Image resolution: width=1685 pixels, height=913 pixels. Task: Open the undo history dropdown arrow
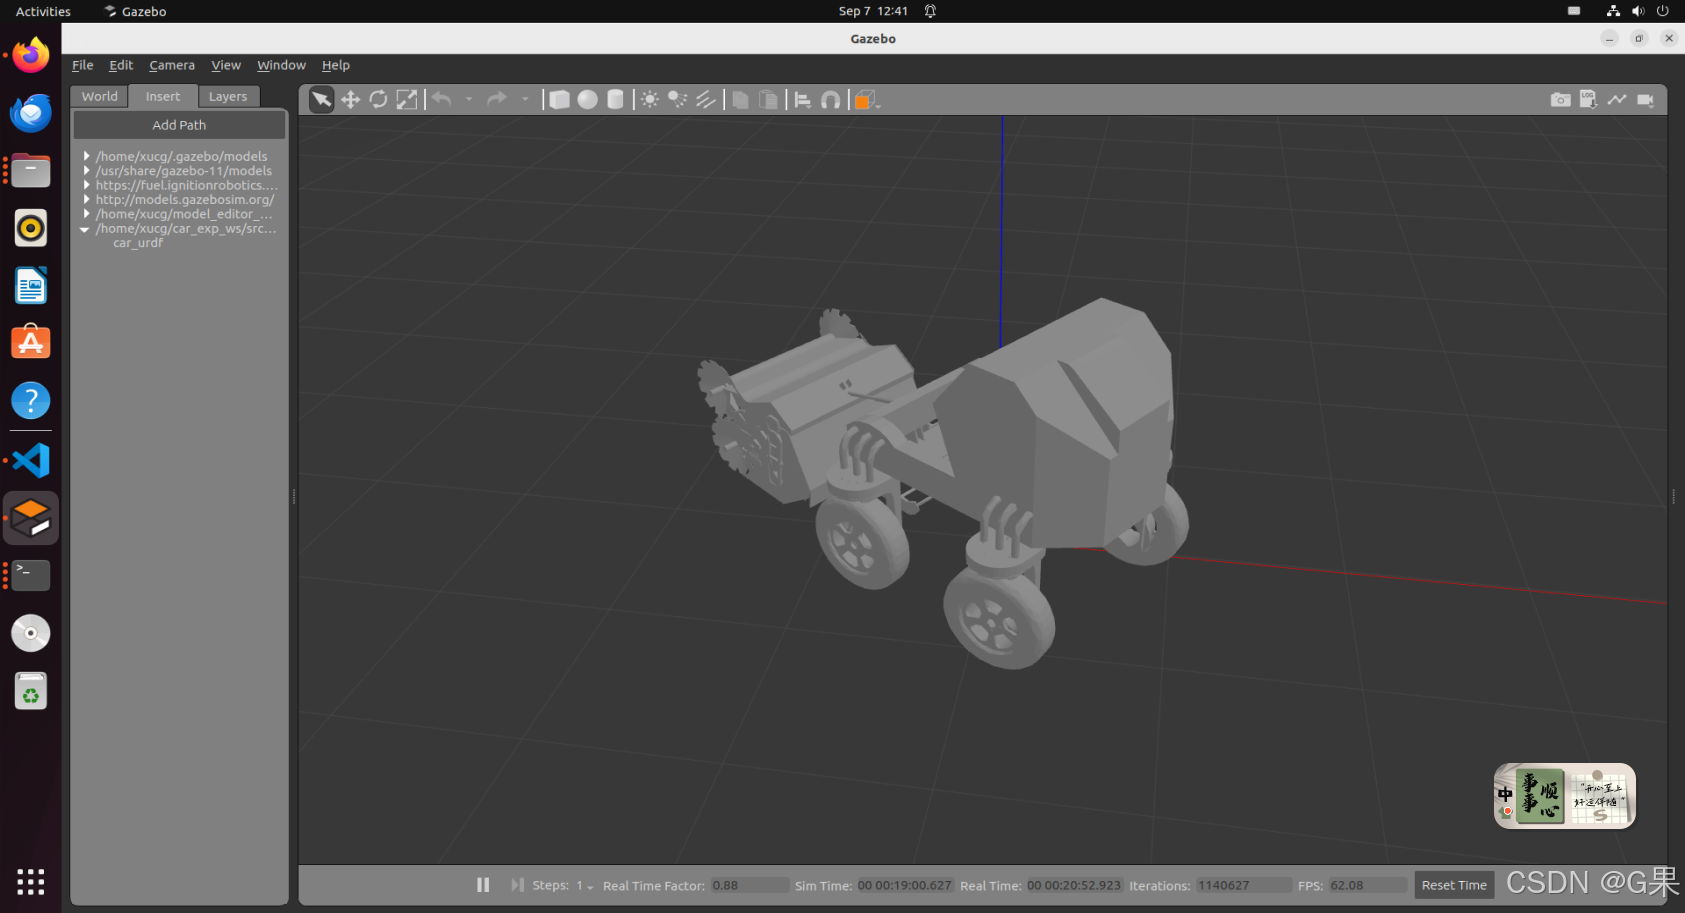(x=469, y=99)
